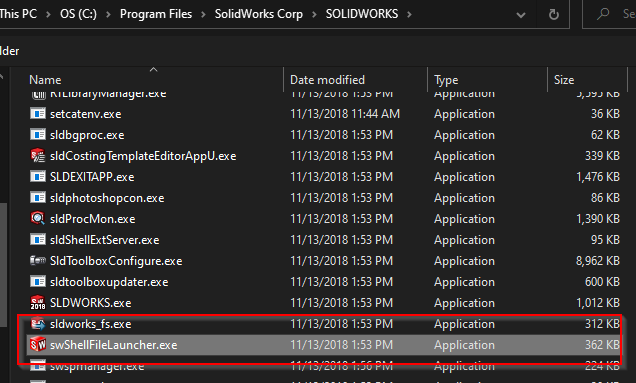636x383 pixels.
Task: Select the sldworks_fs.exe icon
Action: click(x=38, y=323)
